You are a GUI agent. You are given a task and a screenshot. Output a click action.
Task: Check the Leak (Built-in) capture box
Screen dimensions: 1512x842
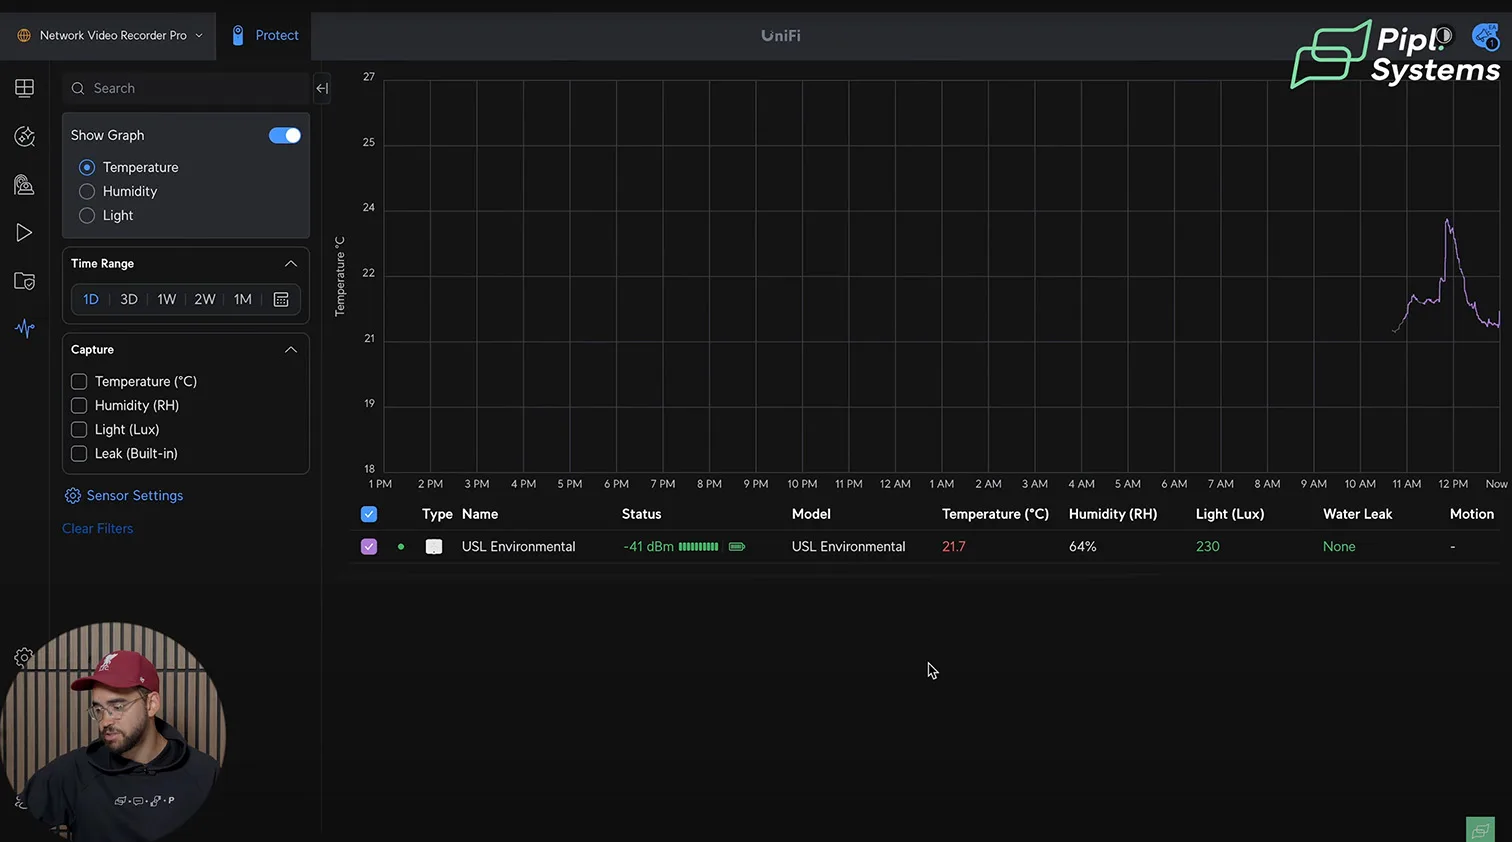point(79,453)
